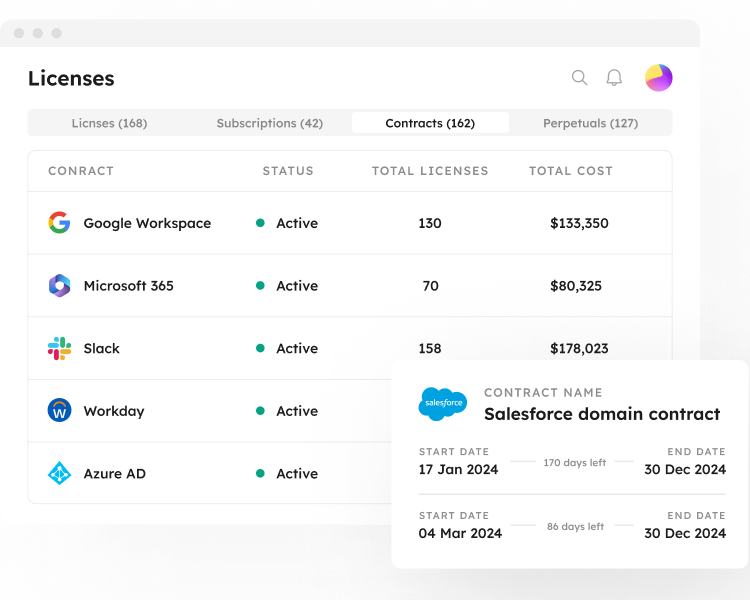This screenshot has width=750, height=600.
Task: Click Workday row green status dot
Action: pyautogui.click(x=260, y=411)
